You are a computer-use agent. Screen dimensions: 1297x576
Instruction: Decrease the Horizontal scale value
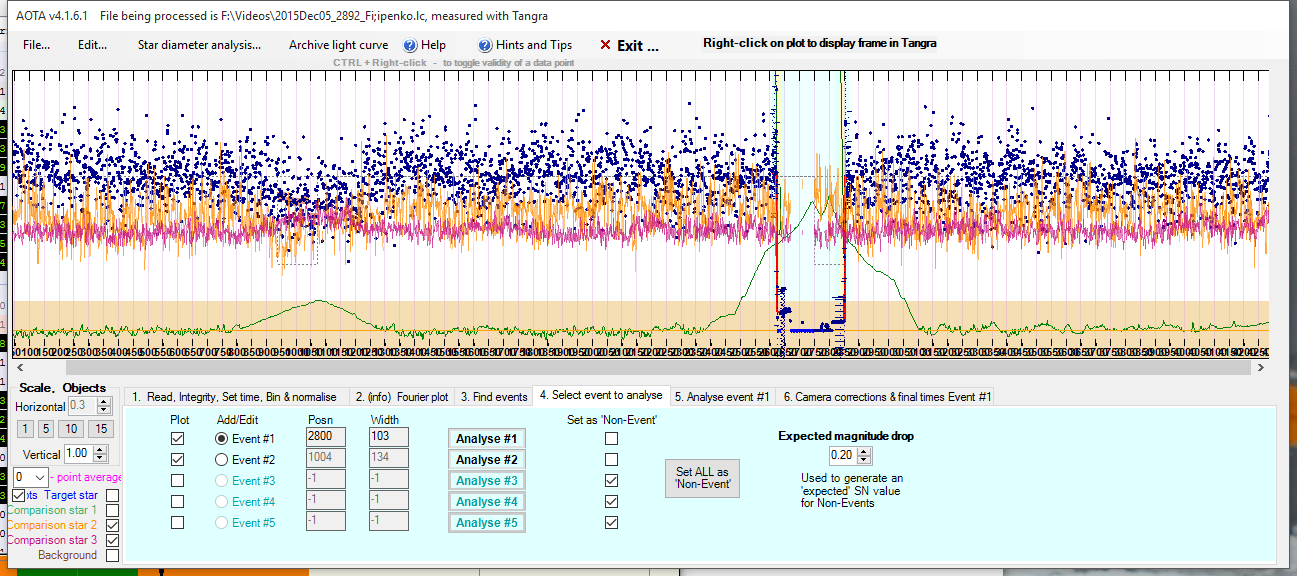(x=104, y=411)
